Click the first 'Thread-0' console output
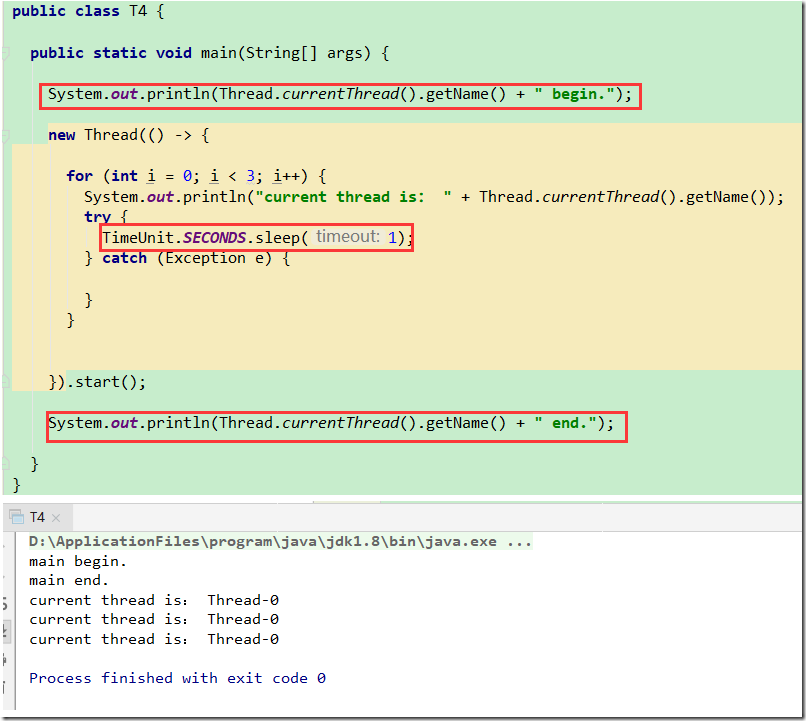The height and width of the screenshot is (721, 806). [x=243, y=600]
